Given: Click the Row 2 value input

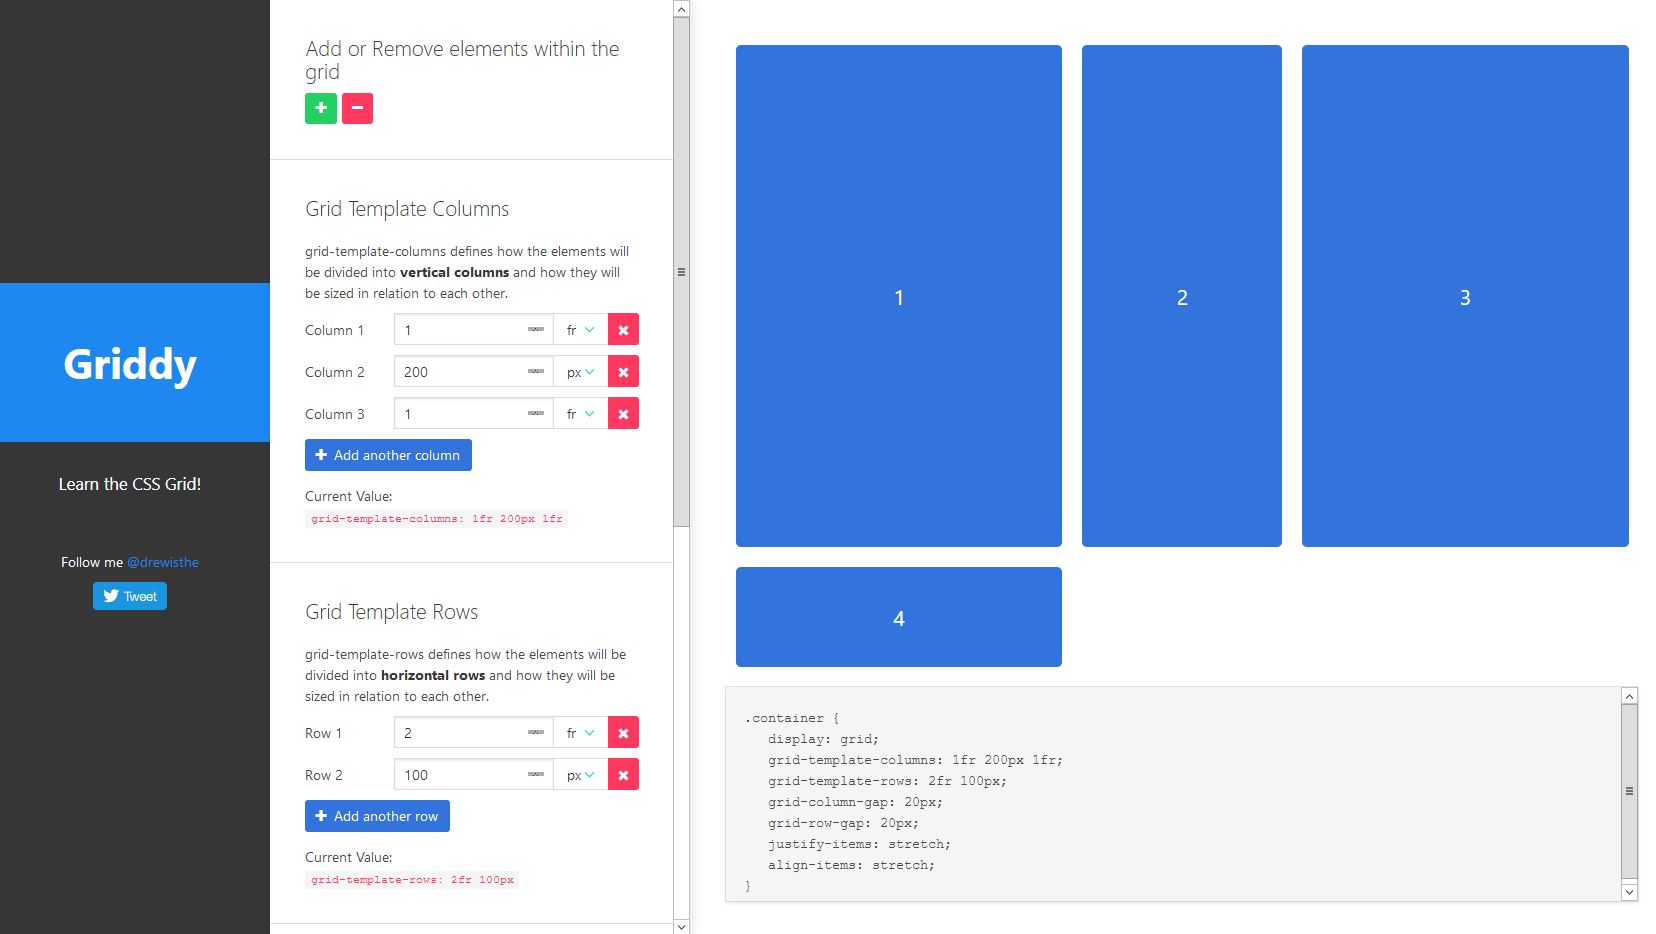Looking at the screenshot, I should (460, 775).
